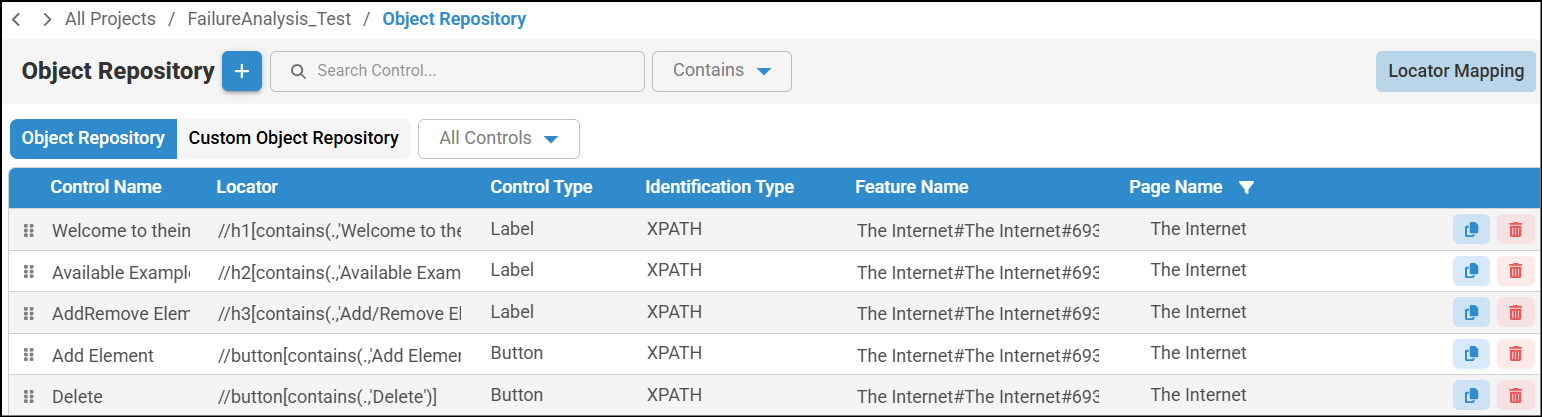Viewport: 1542px width, 417px height.
Task: Click the Page Name filter icon
Action: [1246, 187]
